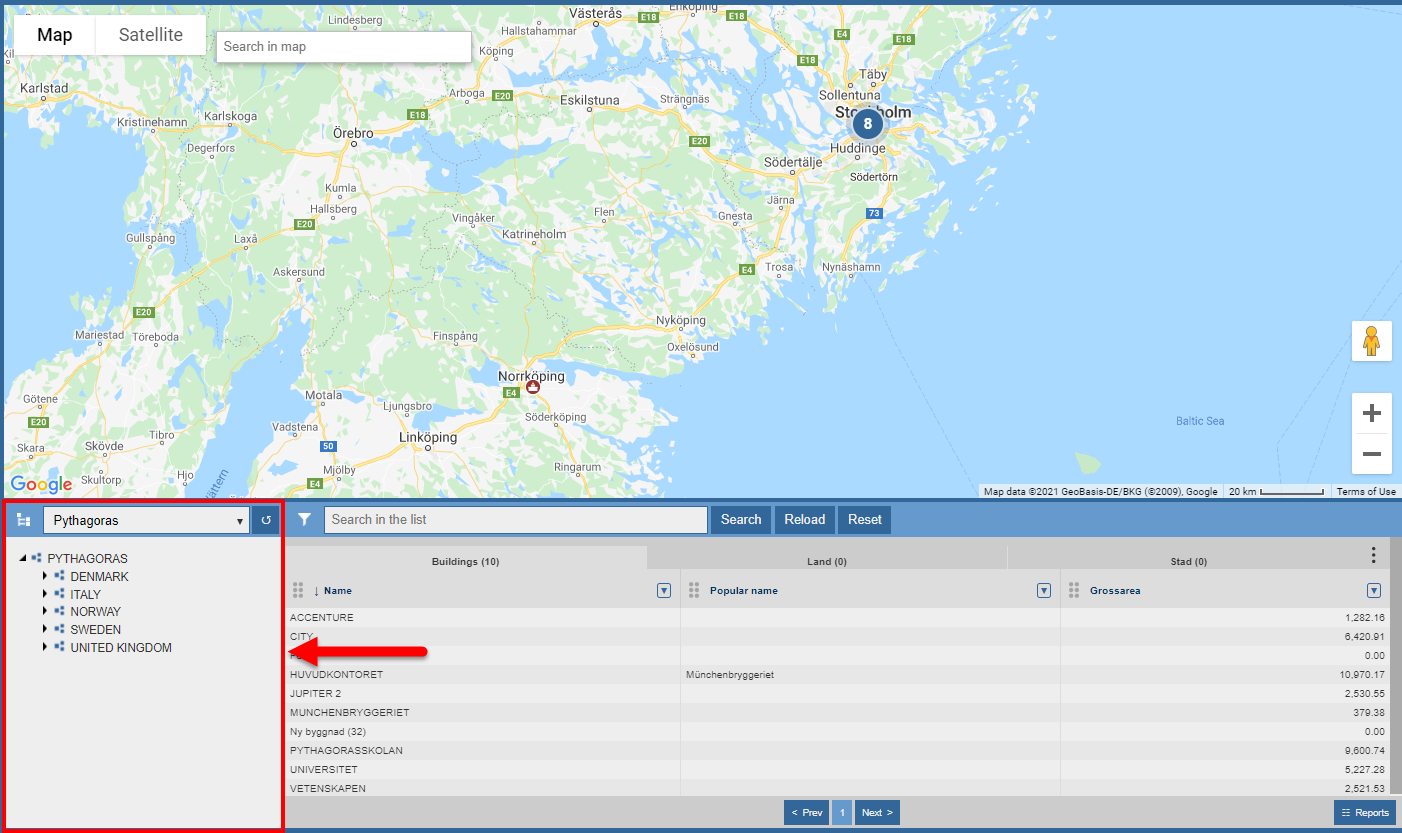Go to the Prev page
The width and height of the screenshot is (1402, 833).
[805, 812]
